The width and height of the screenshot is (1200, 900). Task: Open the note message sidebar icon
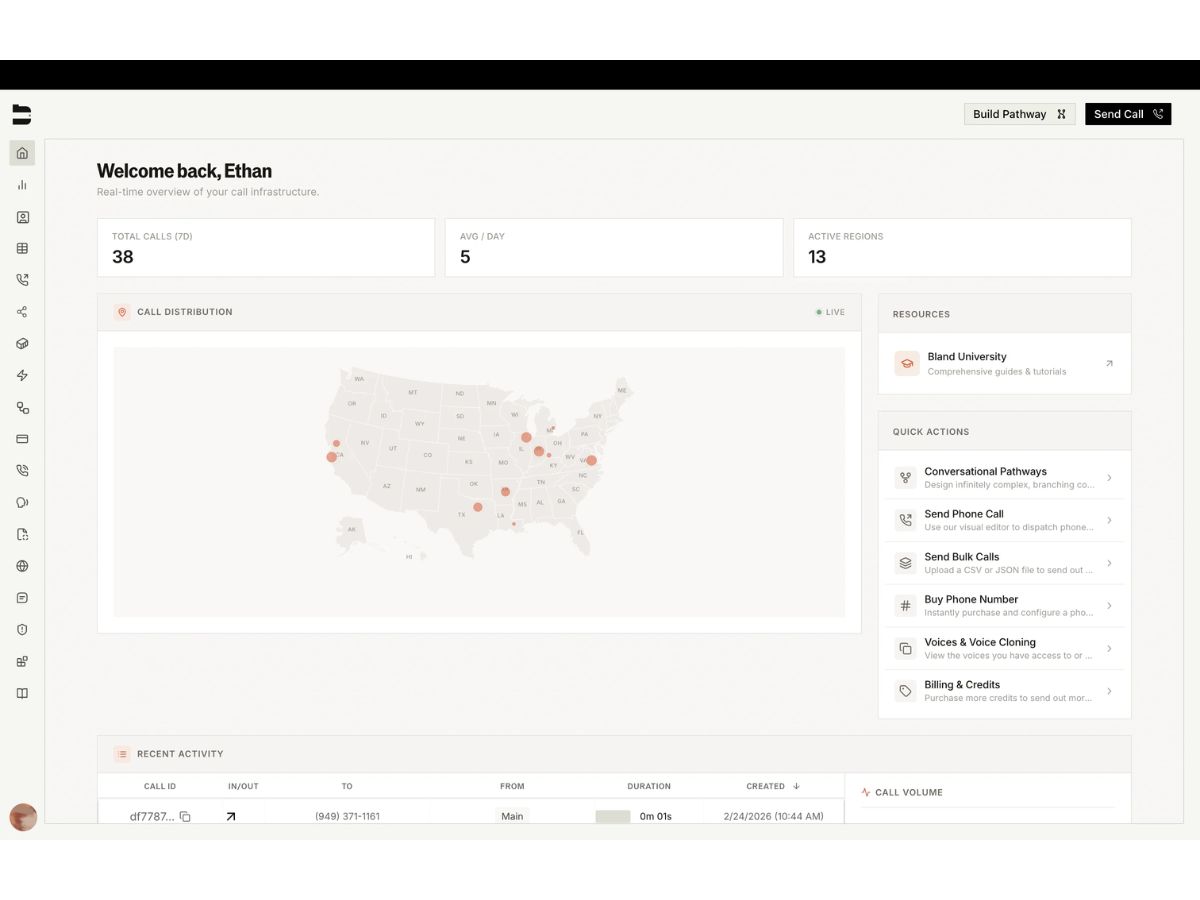tap(22, 598)
